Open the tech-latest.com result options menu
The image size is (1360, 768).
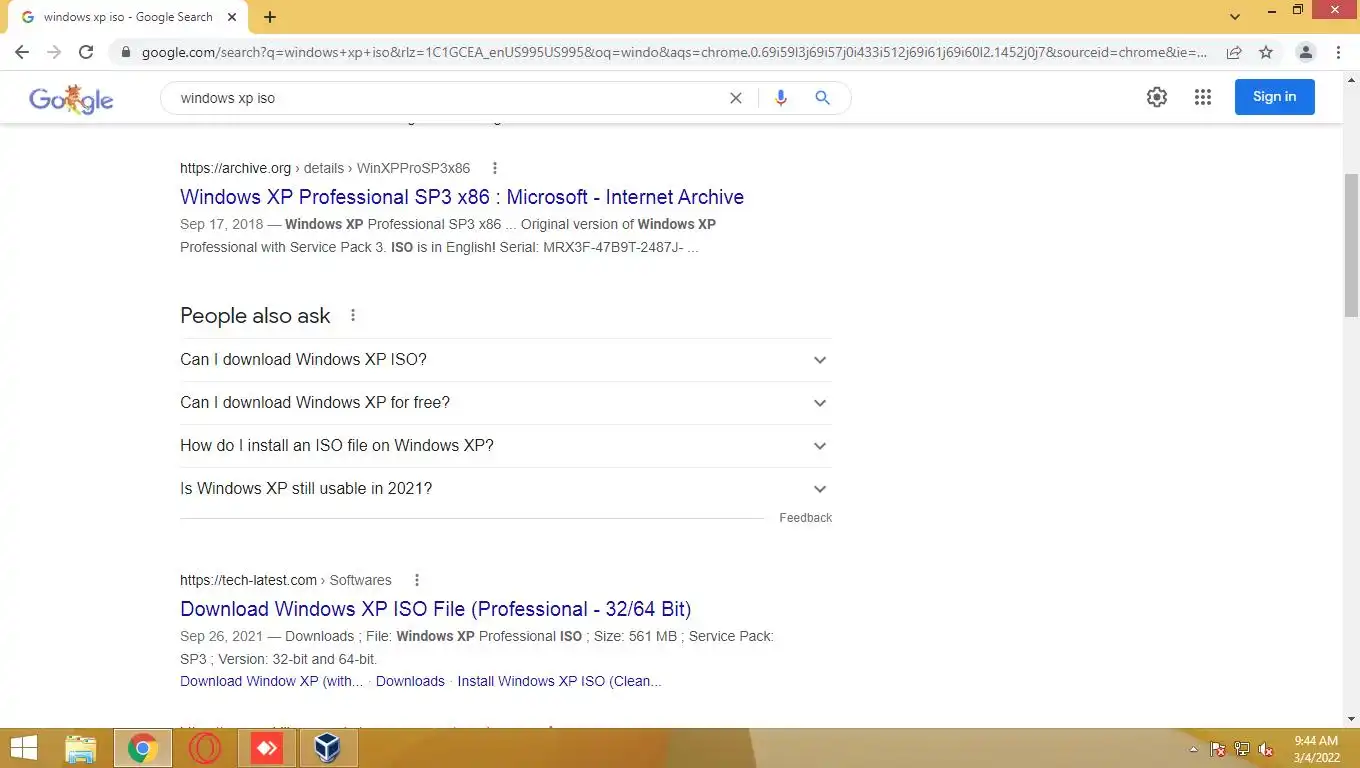[417, 580]
